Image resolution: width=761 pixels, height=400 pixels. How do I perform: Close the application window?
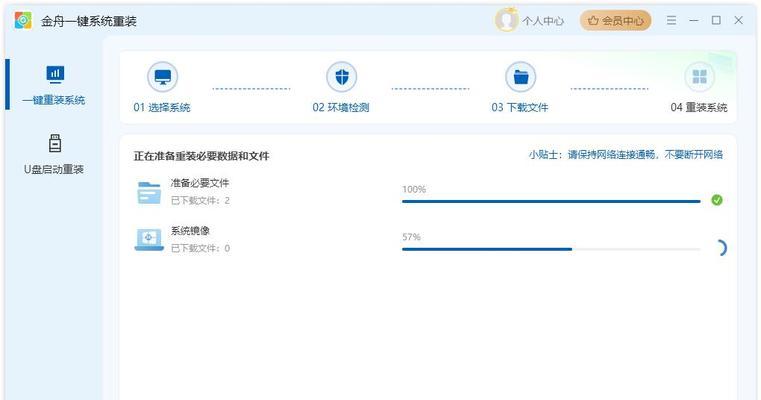tap(738, 20)
